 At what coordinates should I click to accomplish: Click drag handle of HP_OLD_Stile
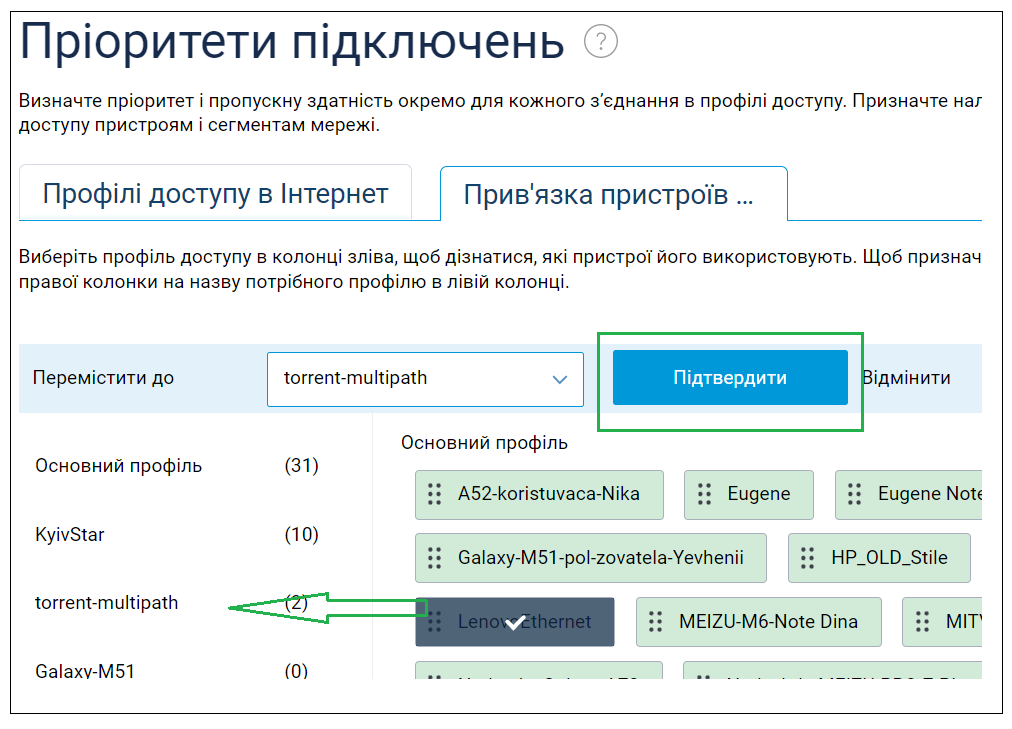[x=807, y=558]
